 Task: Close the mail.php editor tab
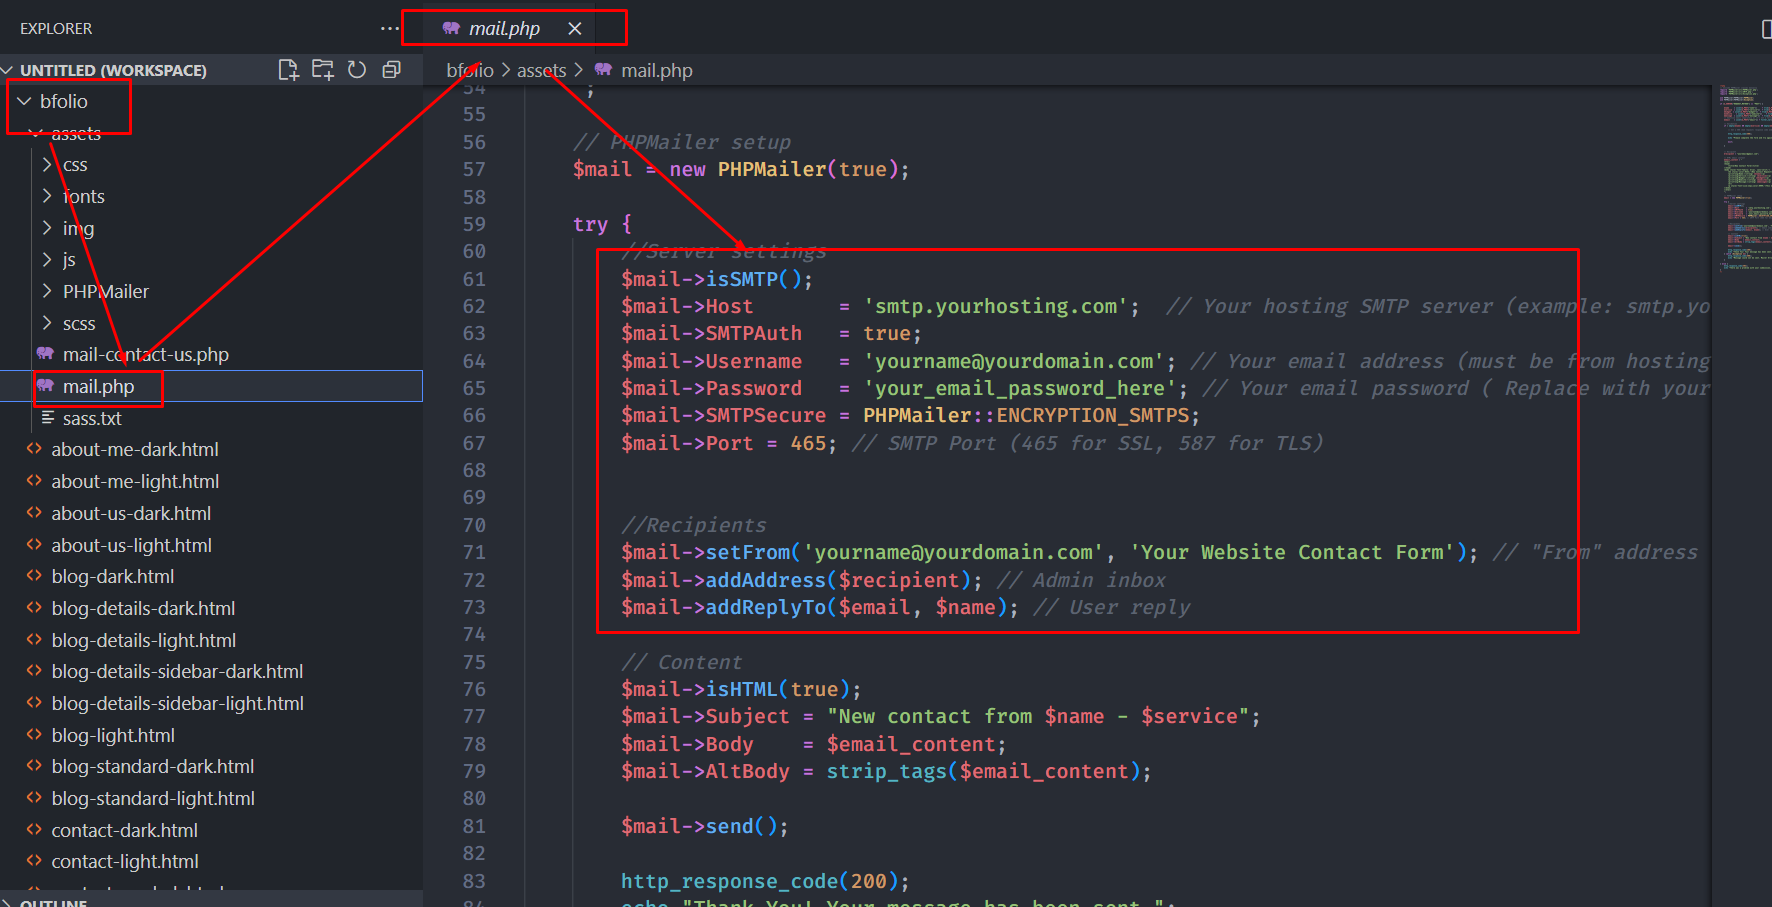[575, 29]
